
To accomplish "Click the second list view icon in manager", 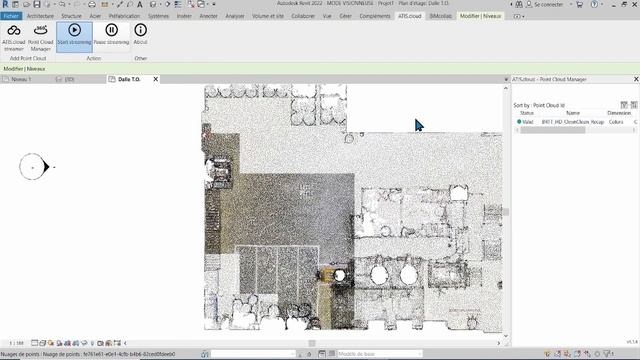I will pyautogui.click(x=633, y=105).
